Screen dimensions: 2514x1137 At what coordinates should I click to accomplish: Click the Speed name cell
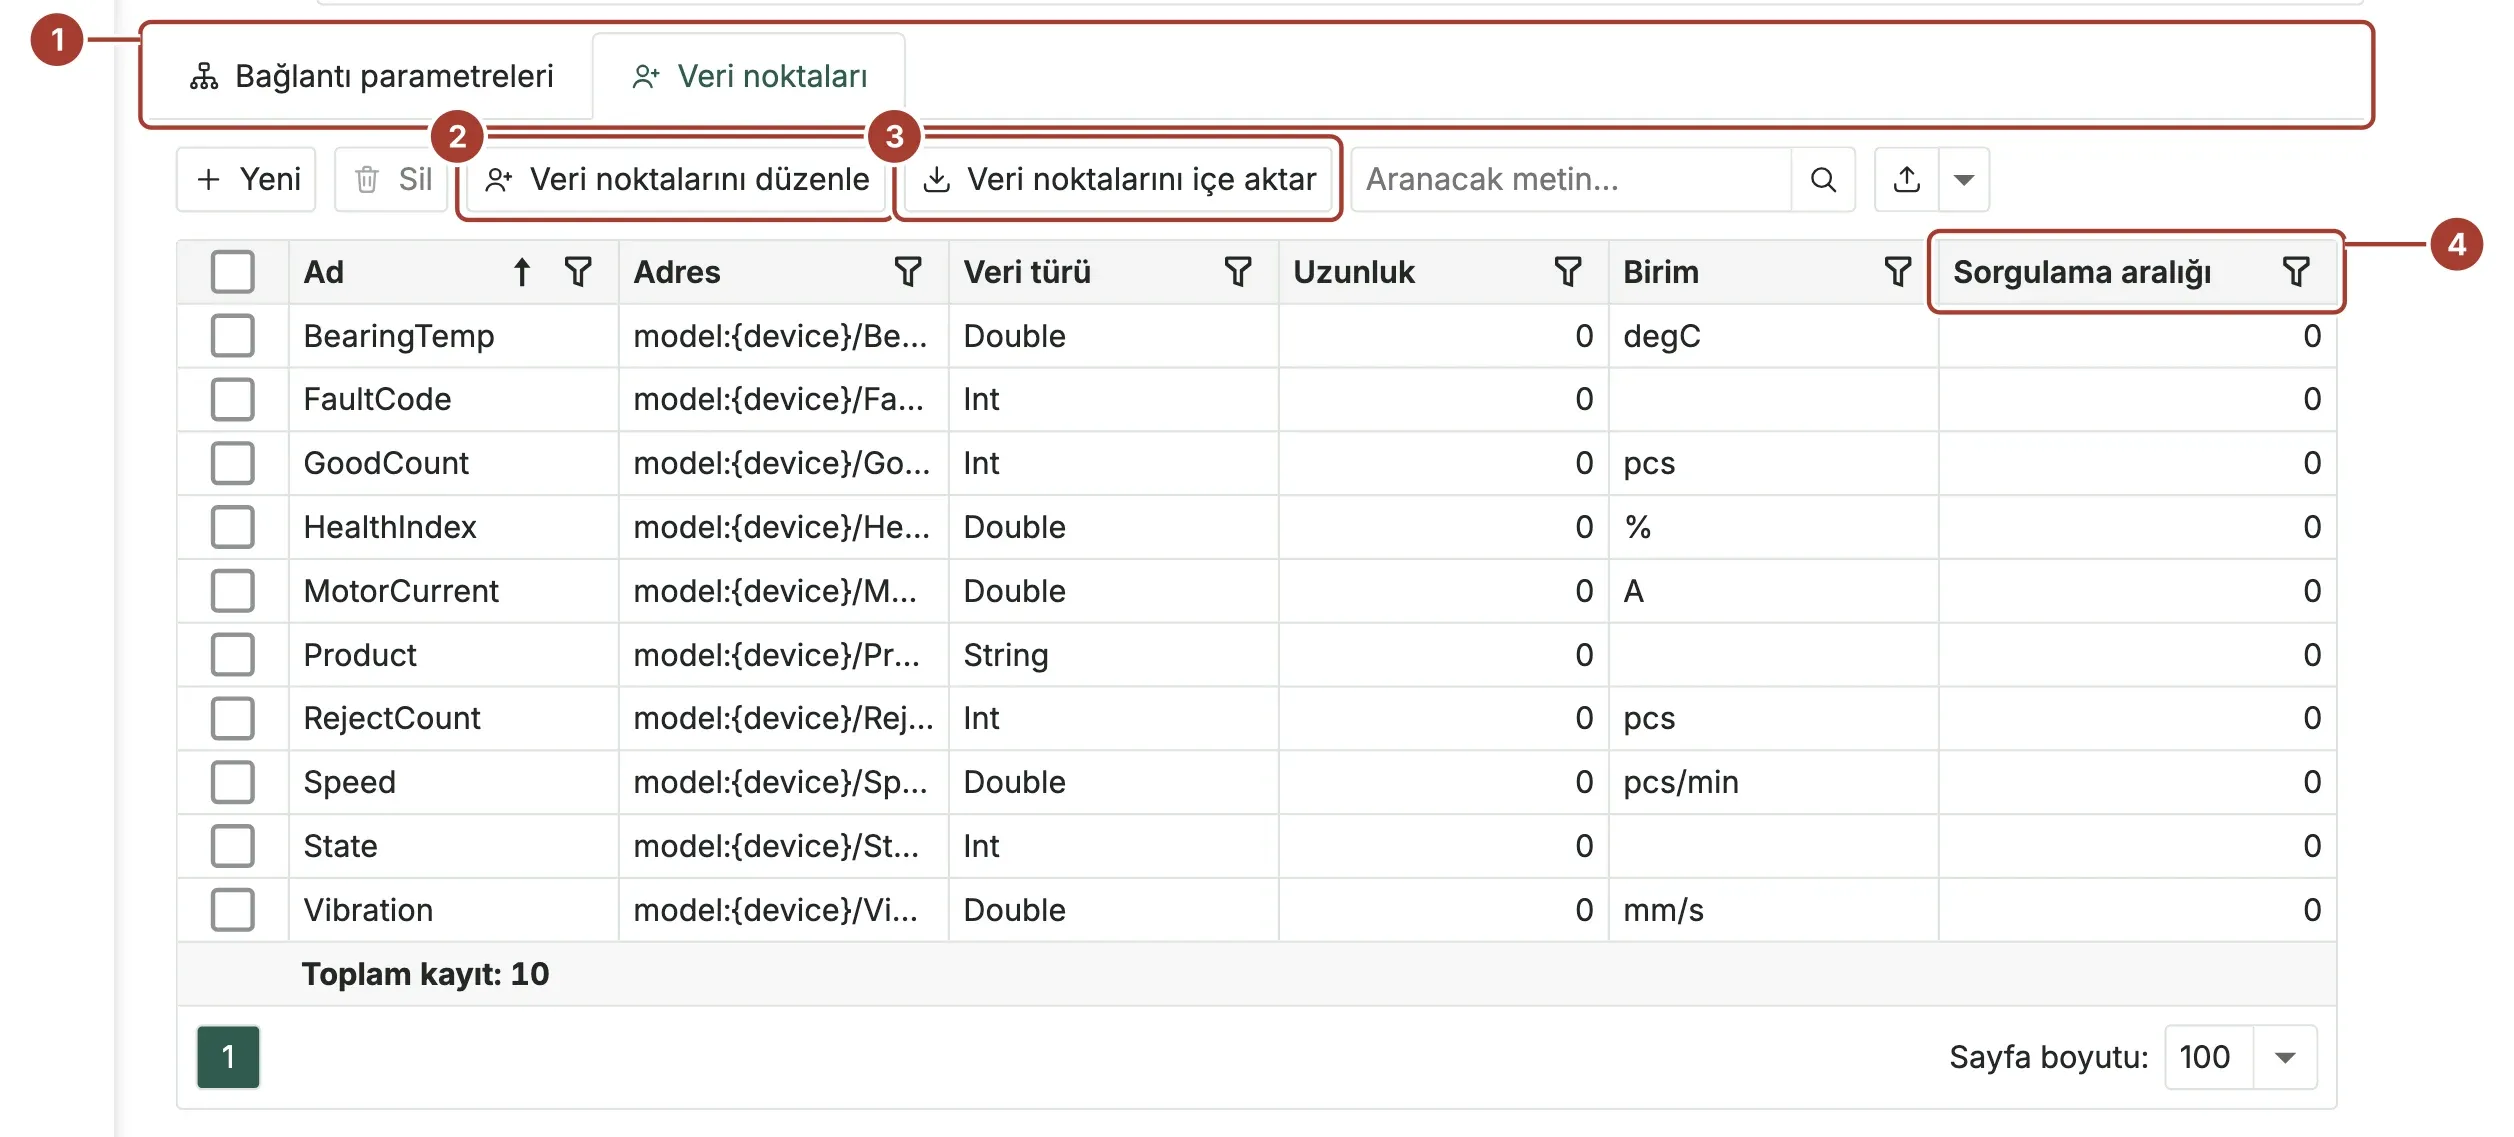[x=453, y=782]
